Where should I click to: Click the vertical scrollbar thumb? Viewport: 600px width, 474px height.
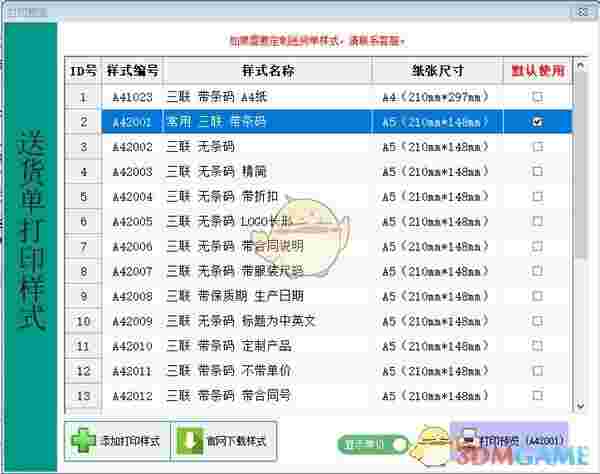[x=580, y=165]
